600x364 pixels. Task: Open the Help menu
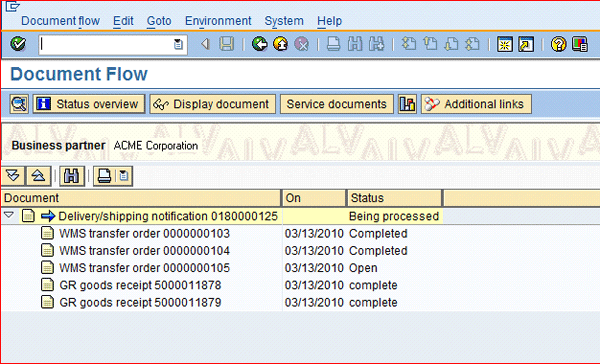[329, 21]
